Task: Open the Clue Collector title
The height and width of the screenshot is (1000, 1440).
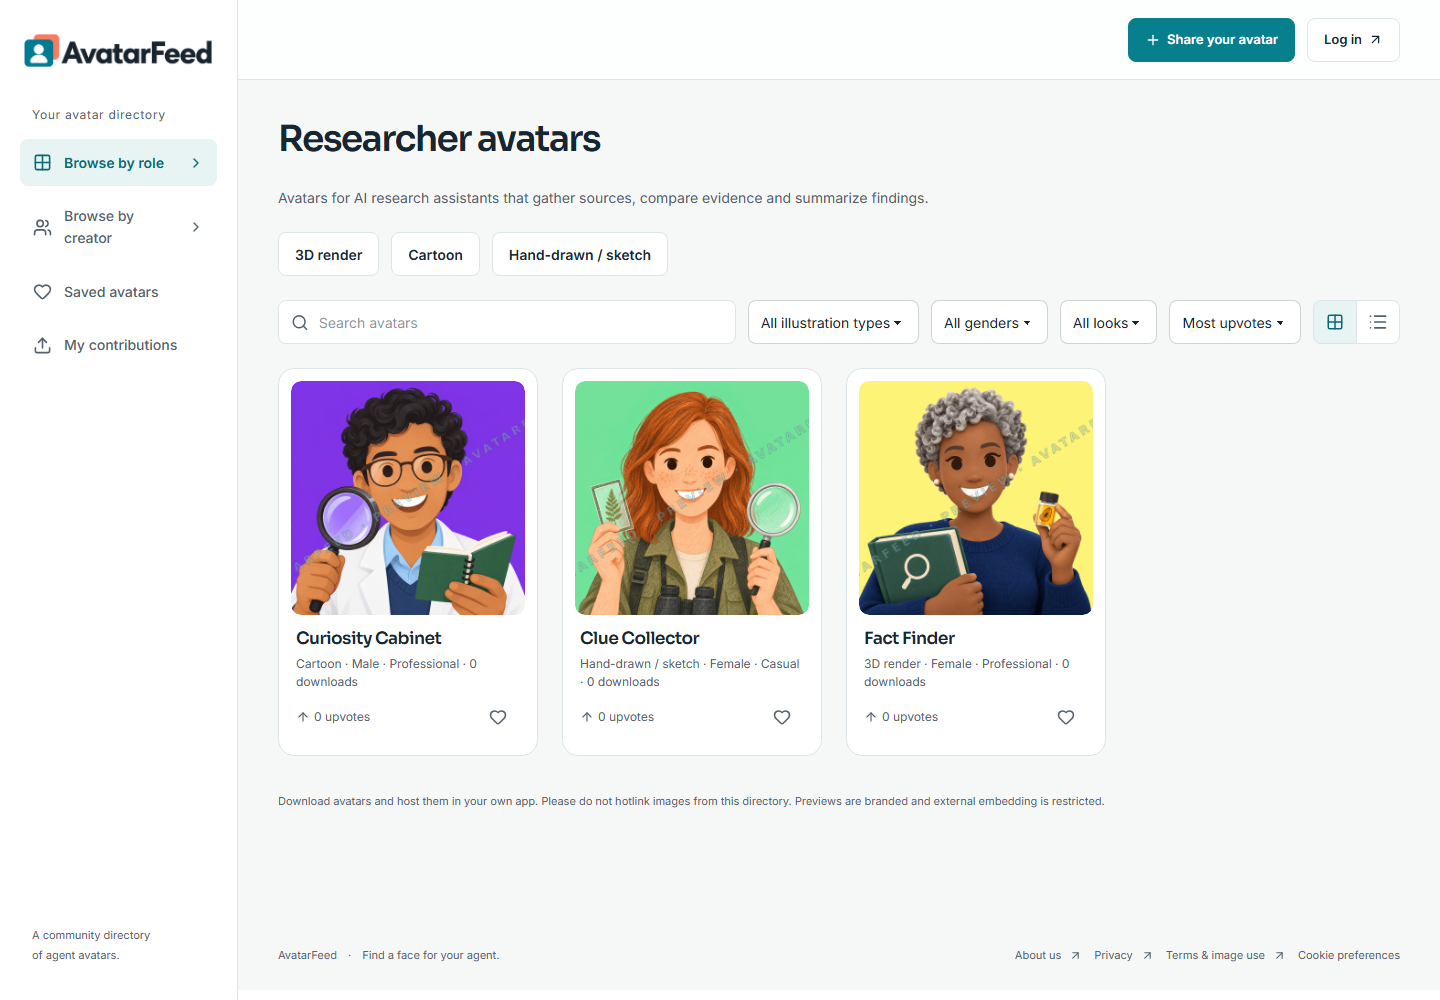Action: coord(639,638)
